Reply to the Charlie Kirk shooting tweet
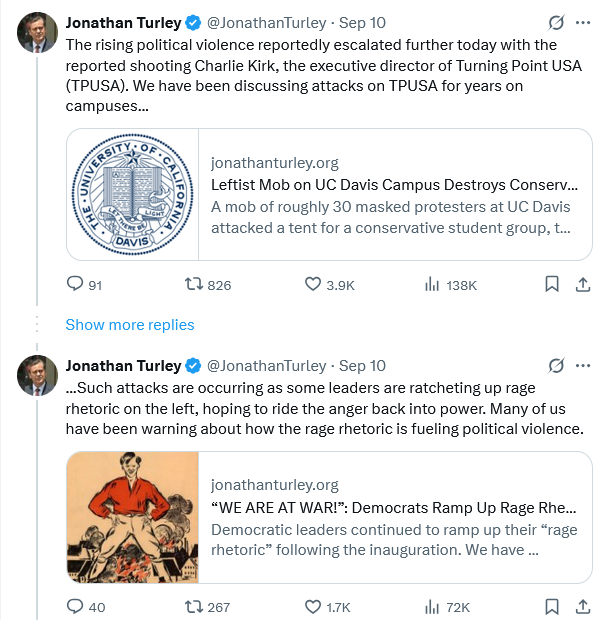Viewport: 608px width, 620px height. pos(75,285)
